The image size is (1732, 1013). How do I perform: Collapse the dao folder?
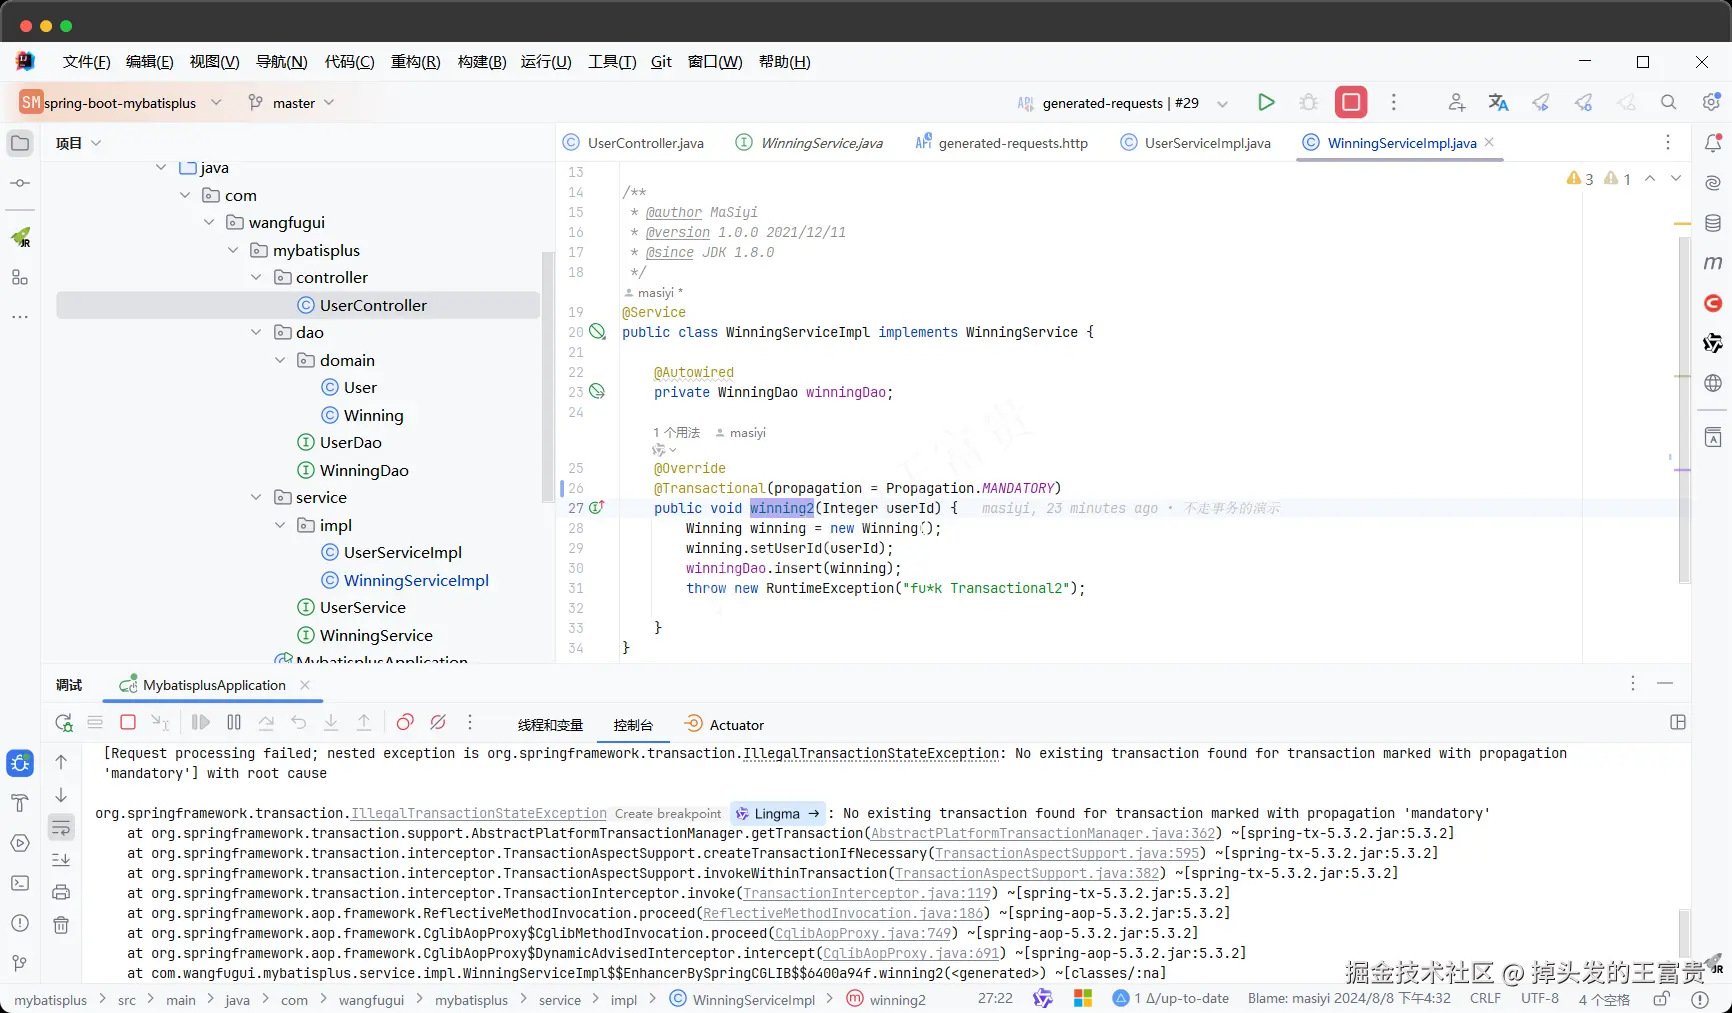(256, 332)
